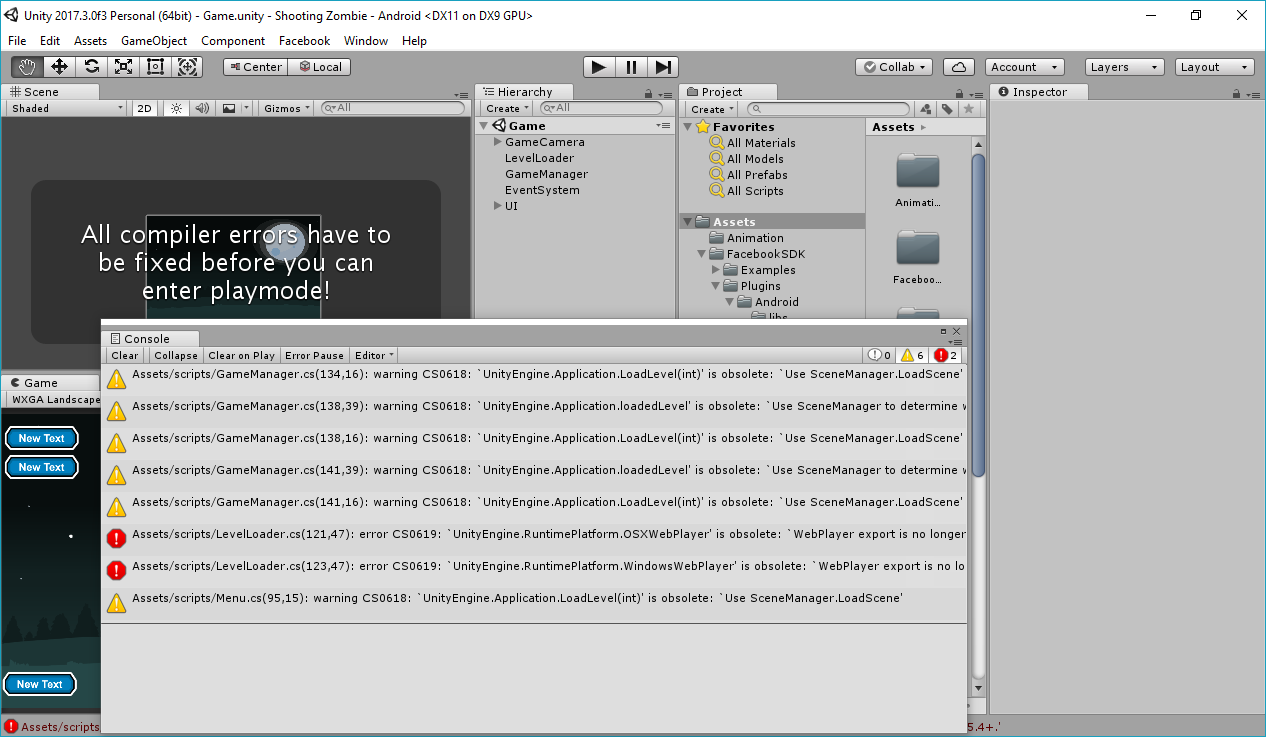
Task: Select All Materials in Favorites
Action: pos(761,143)
